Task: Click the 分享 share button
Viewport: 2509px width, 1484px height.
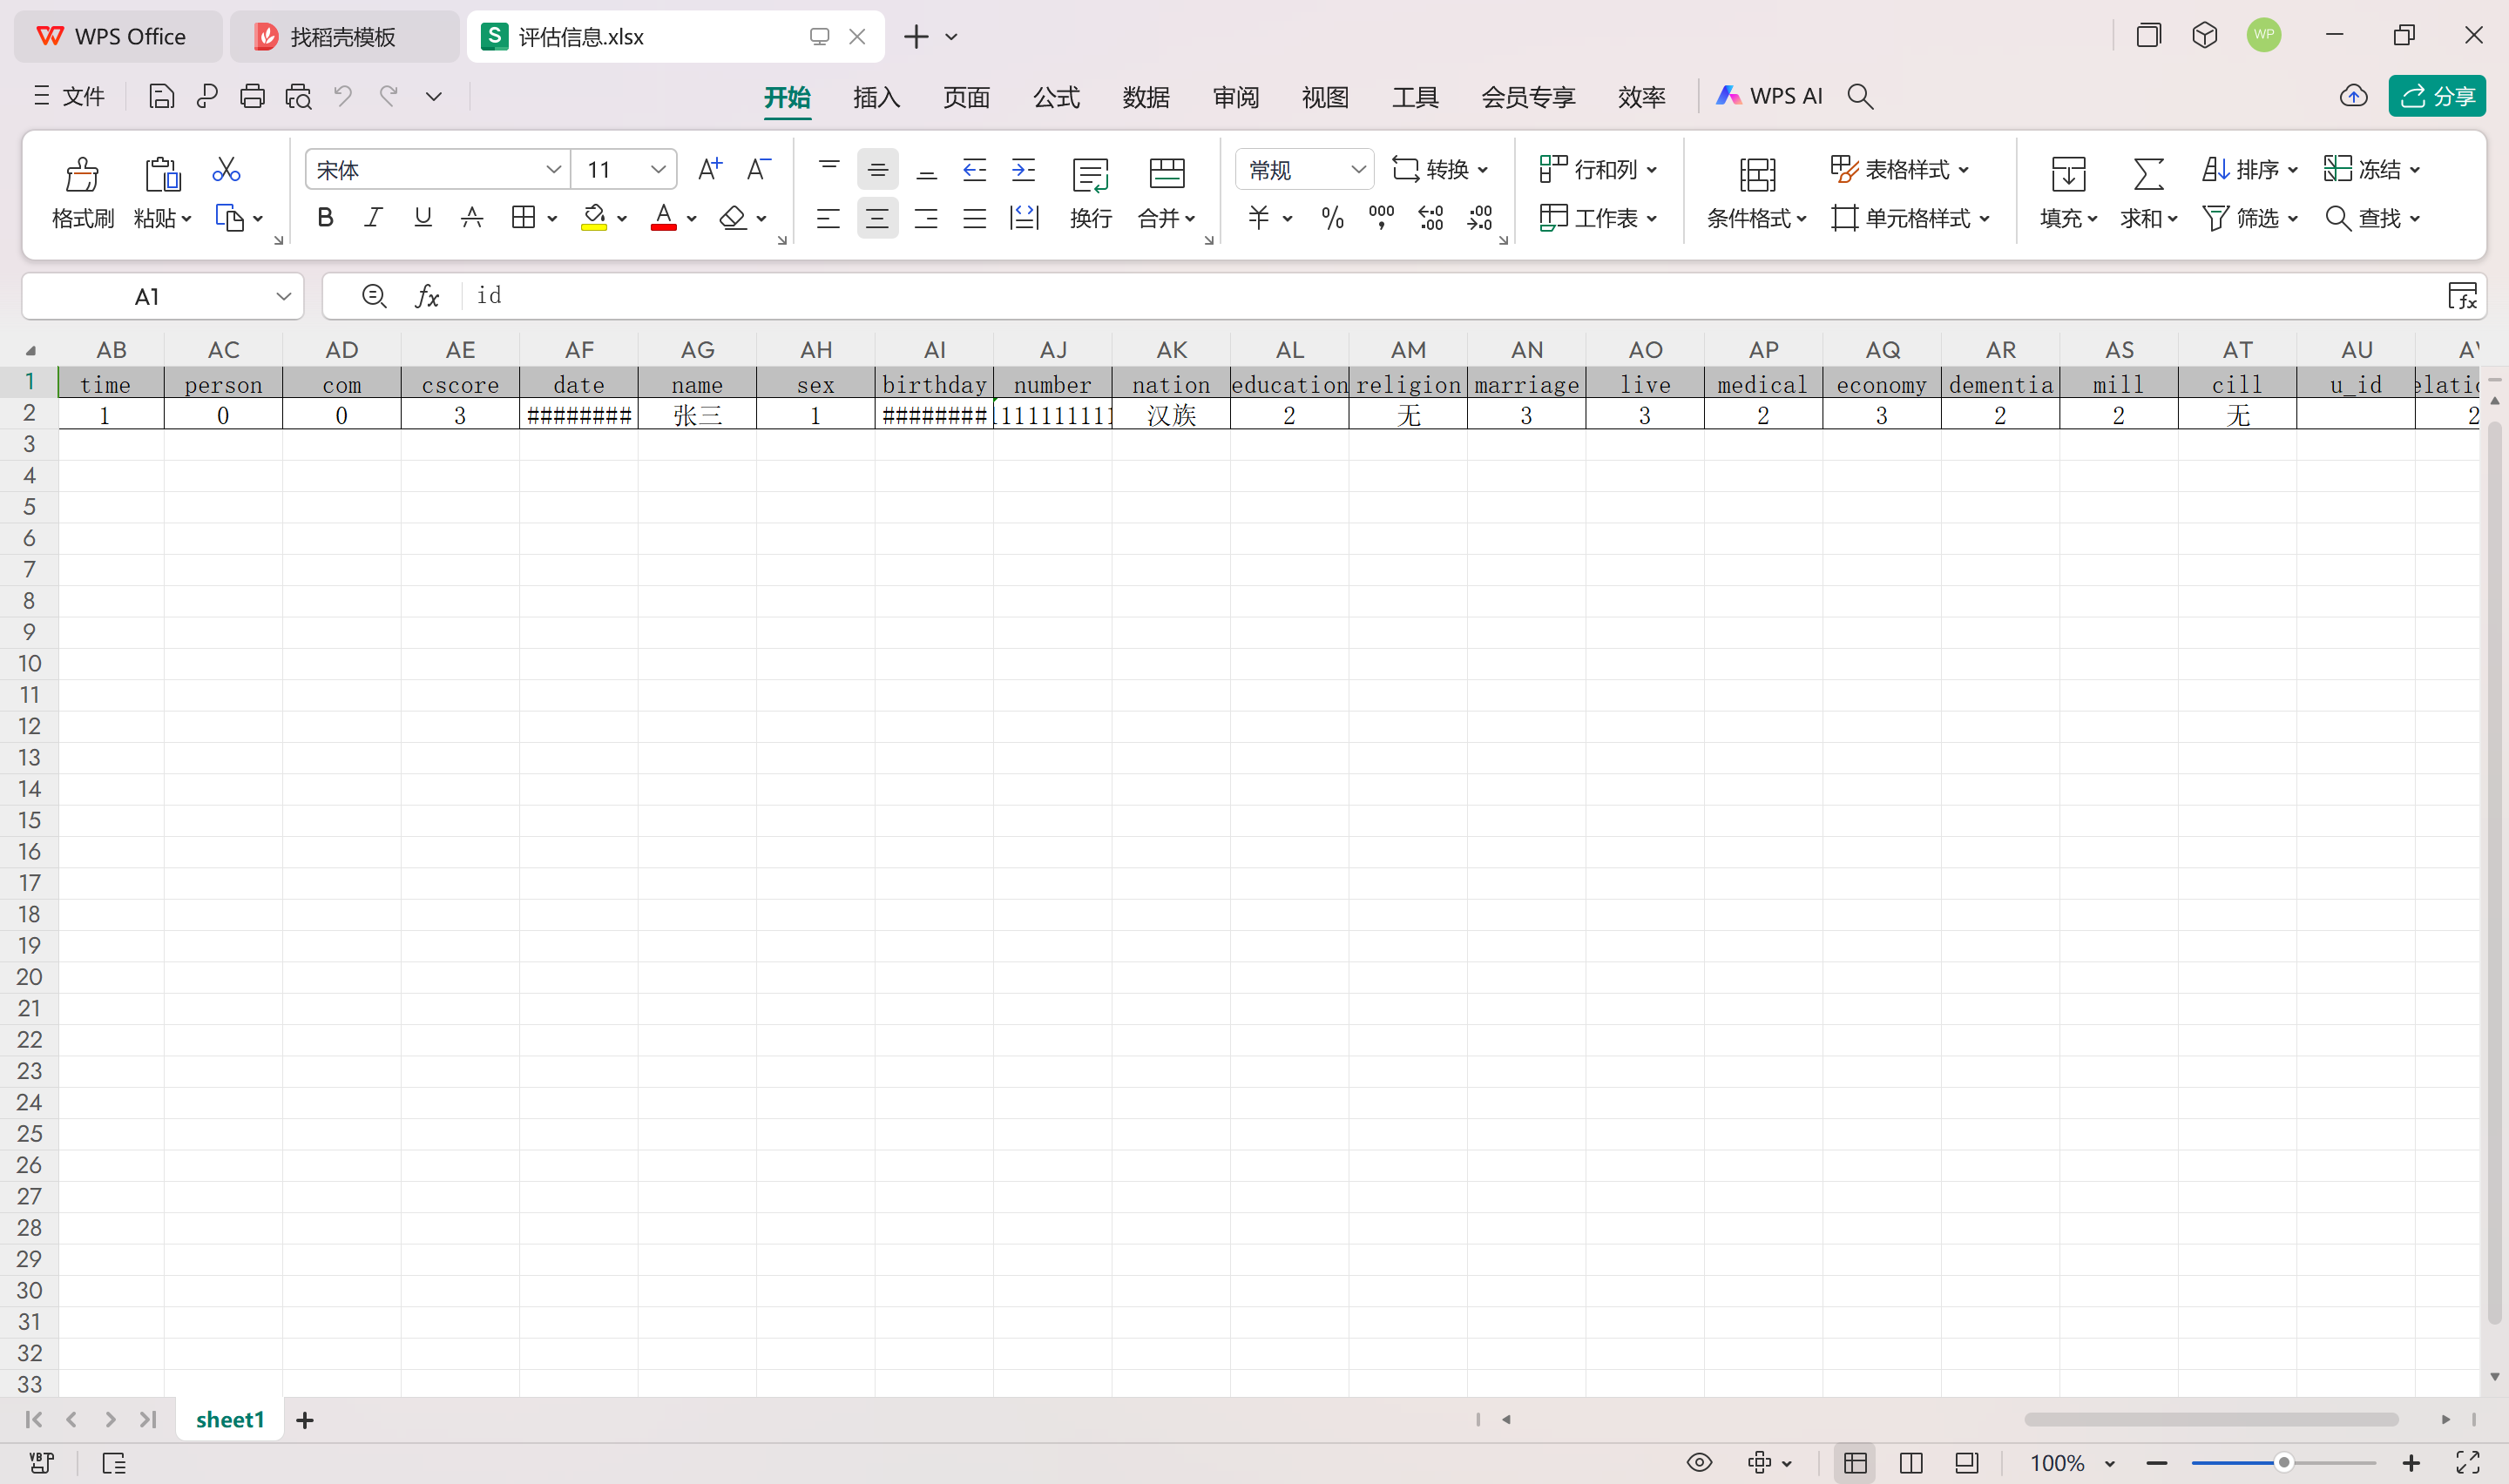Action: pos(2436,96)
